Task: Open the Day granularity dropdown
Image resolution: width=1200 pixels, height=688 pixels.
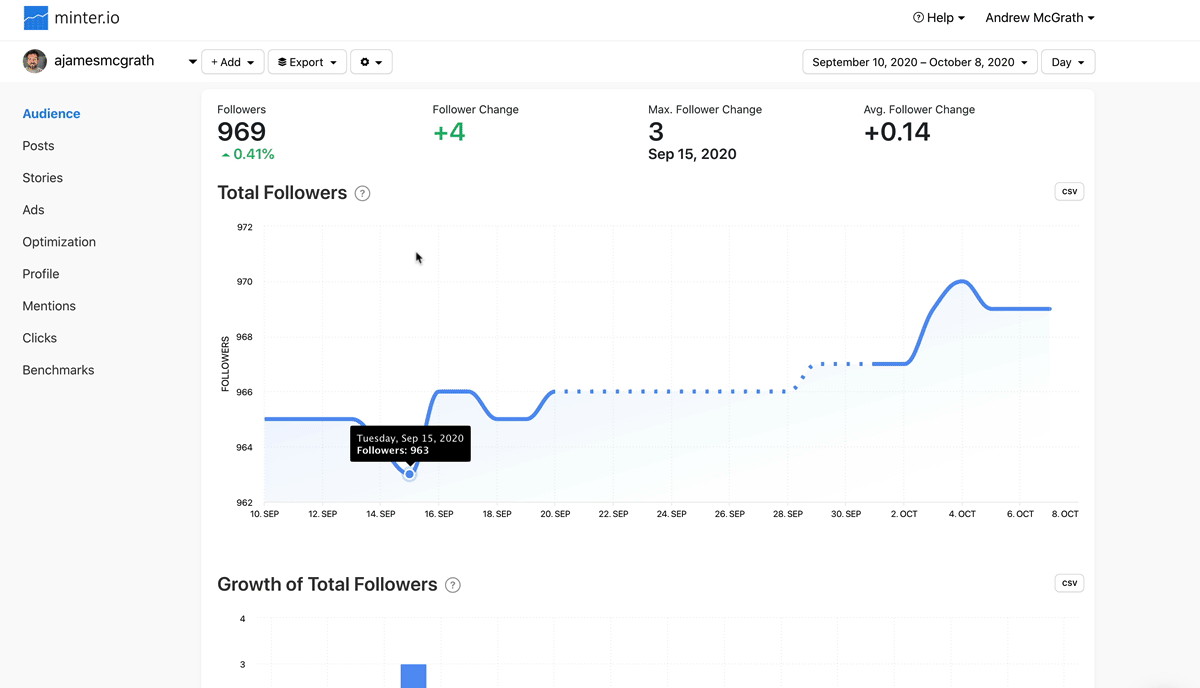Action: click(x=1068, y=62)
